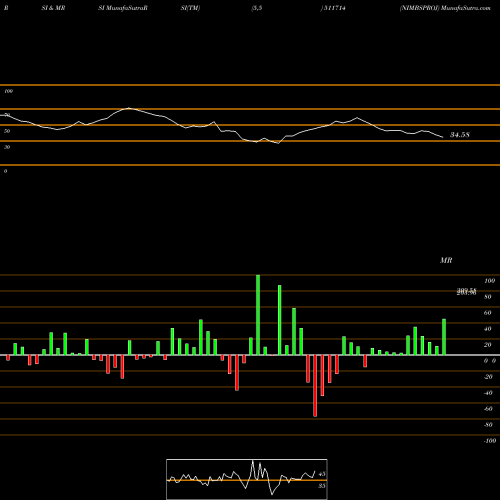
Task: Click the 100 label on the RSI axis
Action: [x=8, y=91]
